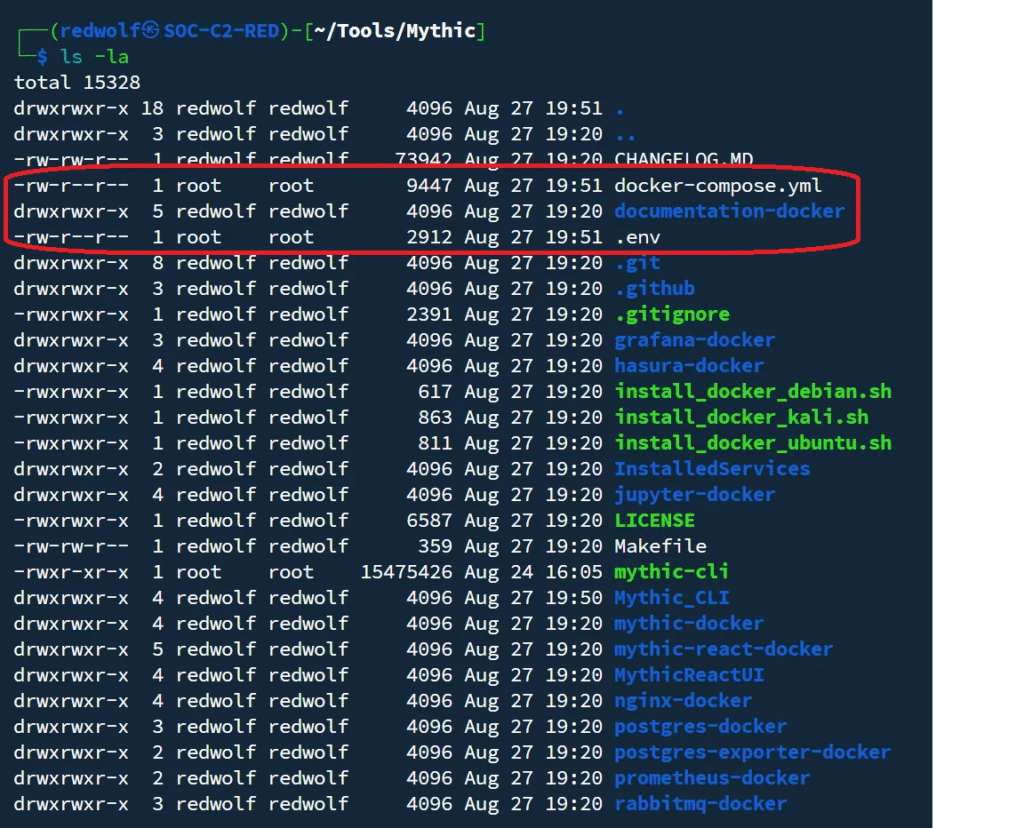Click the 6587 size of LICENSE

click(x=429, y=520)
